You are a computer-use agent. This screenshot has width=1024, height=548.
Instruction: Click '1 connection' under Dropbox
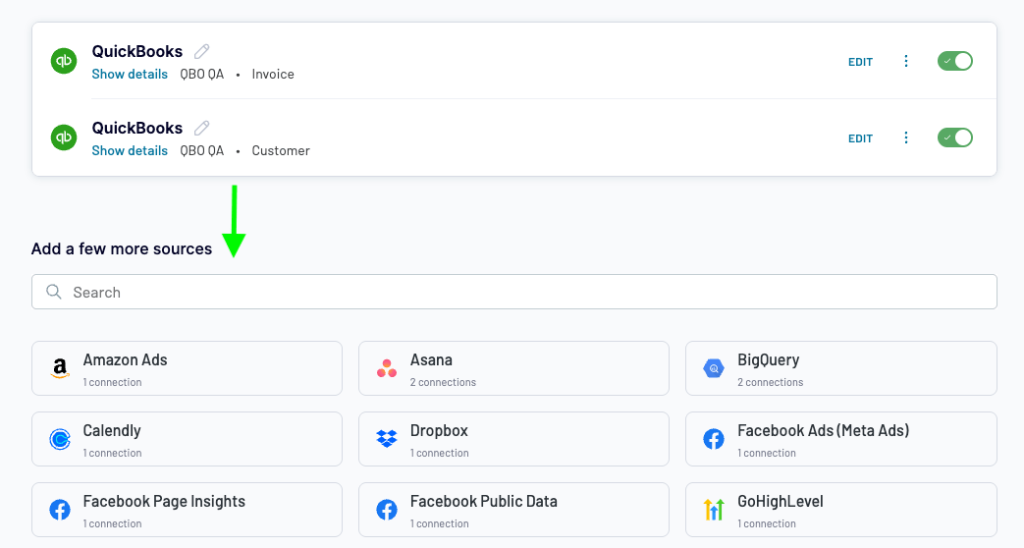pos(440,453)
